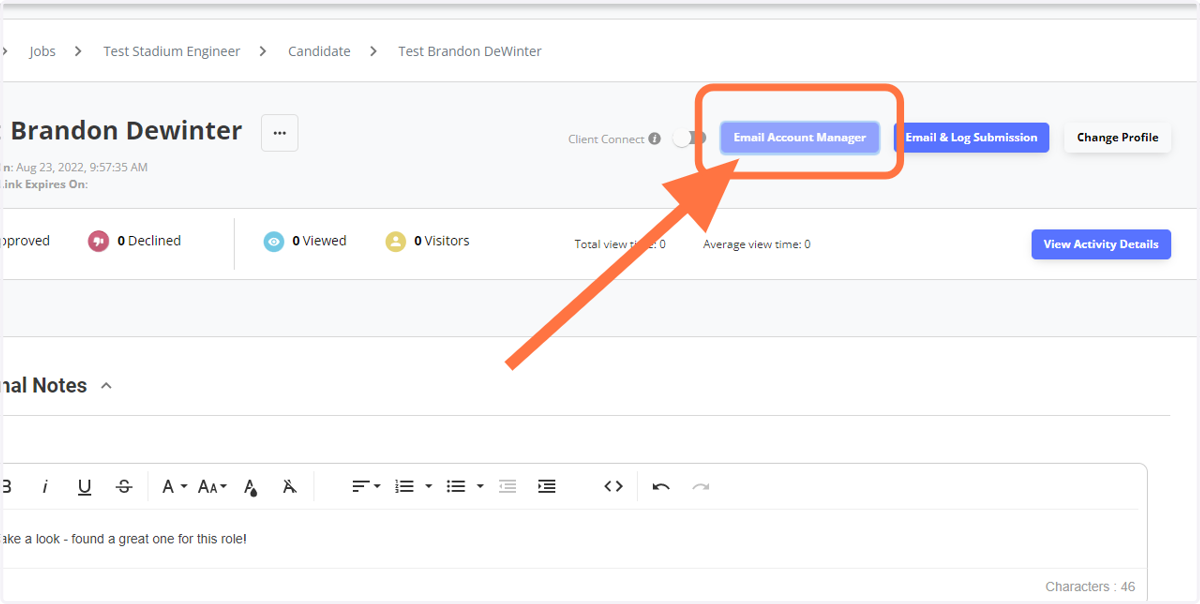This screenshot has width=1200, height=604.
Task: Open ordered list style dropdown arrow
Action: 428,486
